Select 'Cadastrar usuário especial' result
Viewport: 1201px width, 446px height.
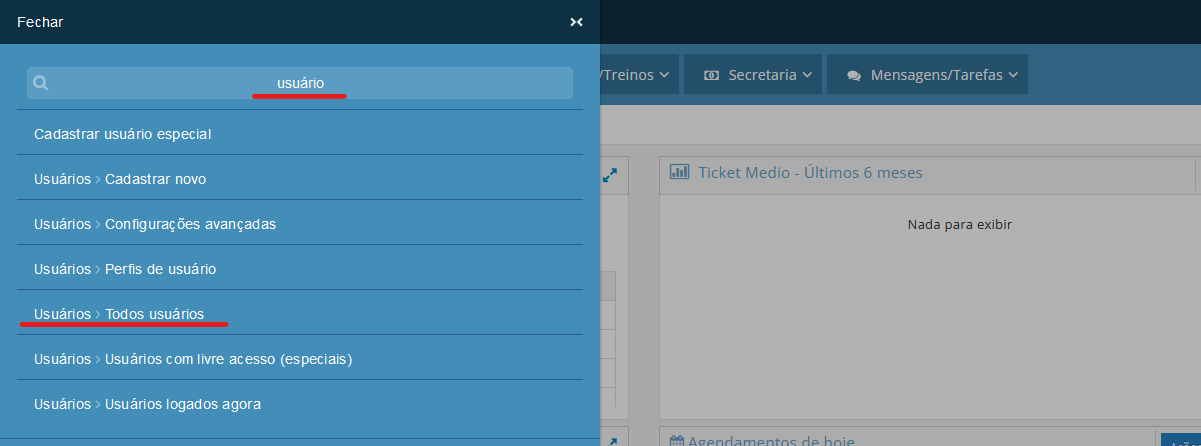123,134
